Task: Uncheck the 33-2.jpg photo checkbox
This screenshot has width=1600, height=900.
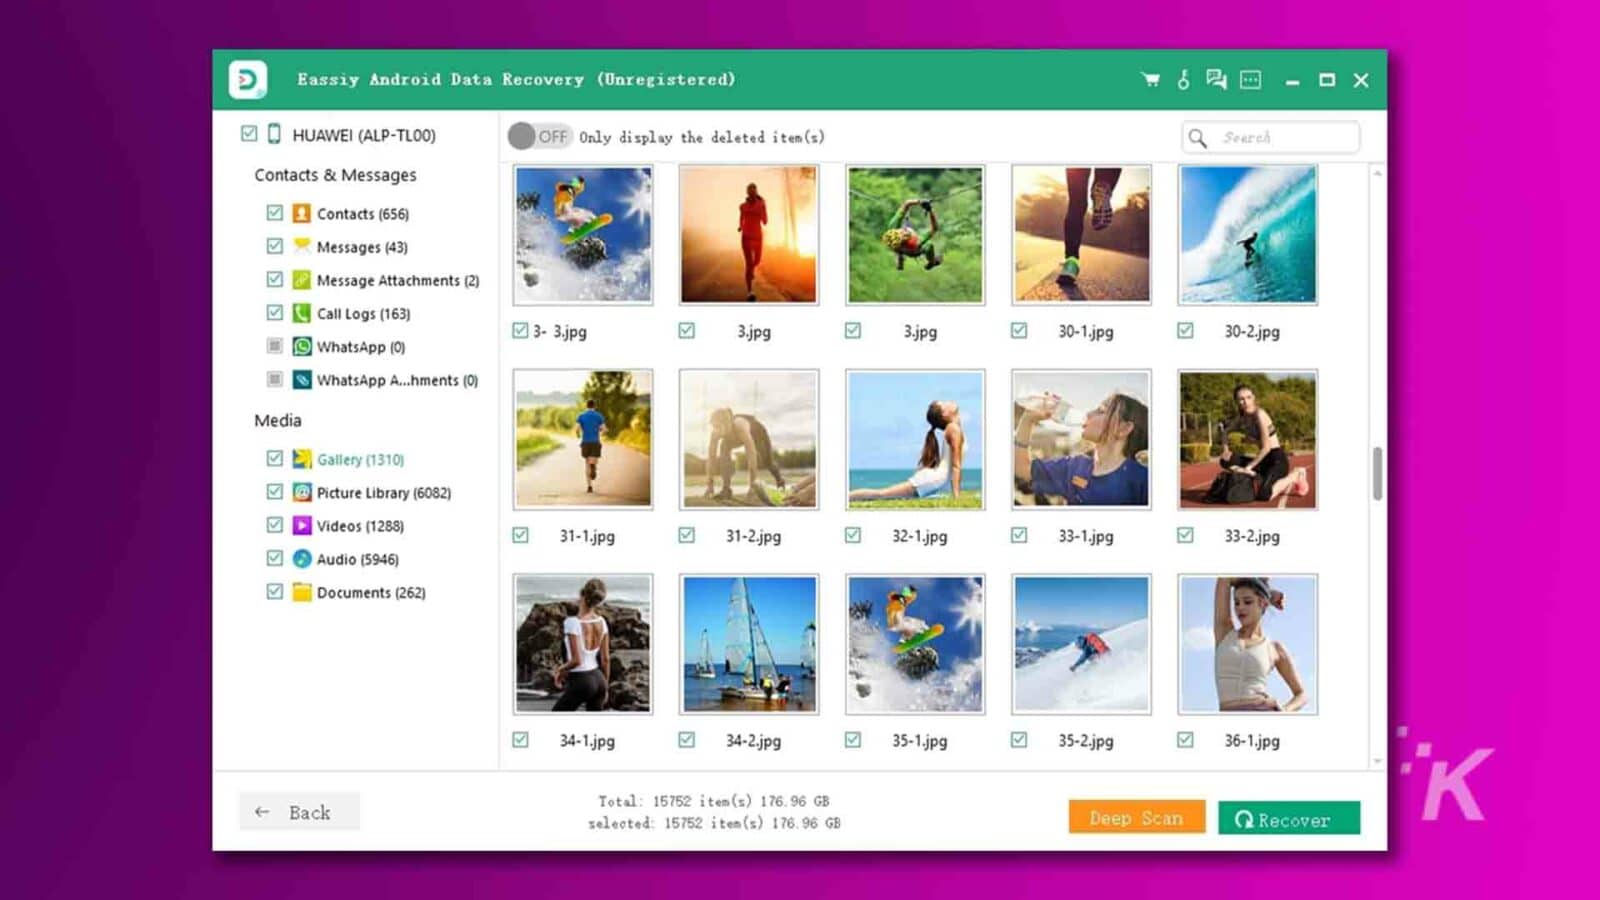Action: [x=1185, y=535]
